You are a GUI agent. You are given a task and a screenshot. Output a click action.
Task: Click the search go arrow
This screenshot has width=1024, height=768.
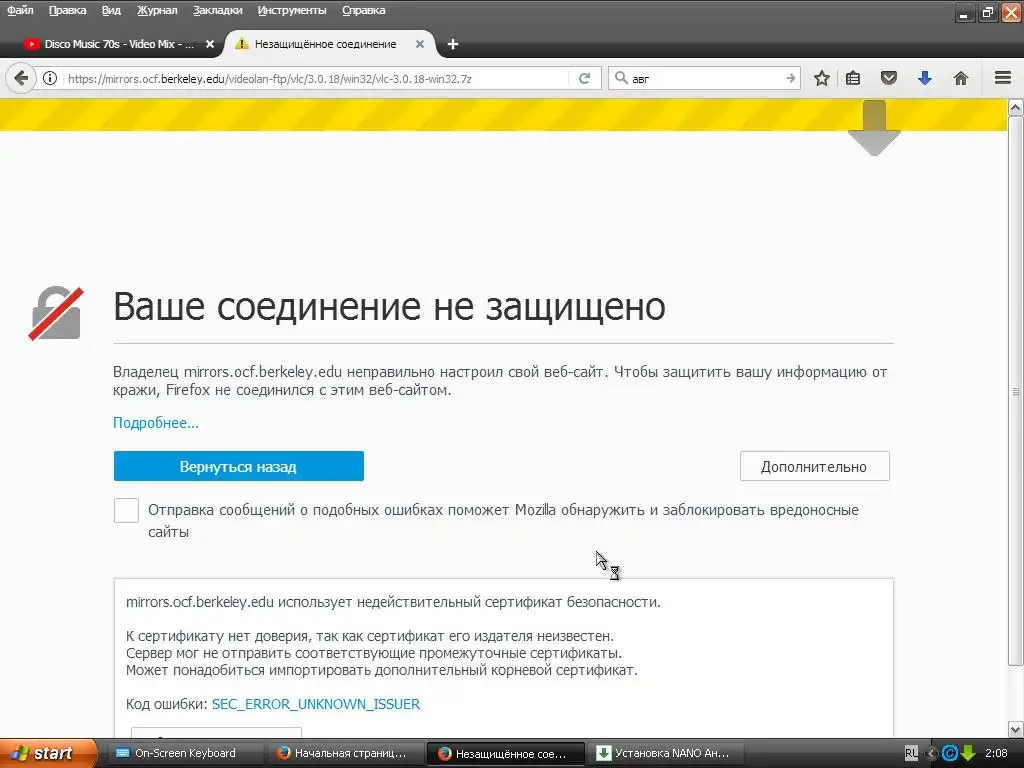point(790,78)
